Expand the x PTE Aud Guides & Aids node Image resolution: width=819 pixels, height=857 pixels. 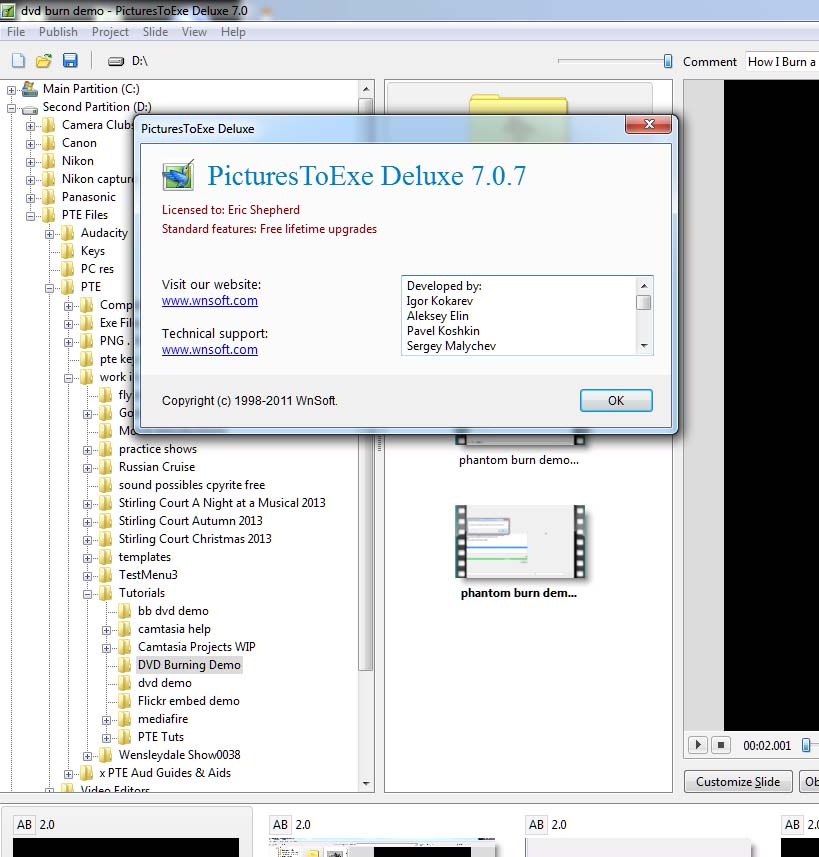click(x=68, y=774)
